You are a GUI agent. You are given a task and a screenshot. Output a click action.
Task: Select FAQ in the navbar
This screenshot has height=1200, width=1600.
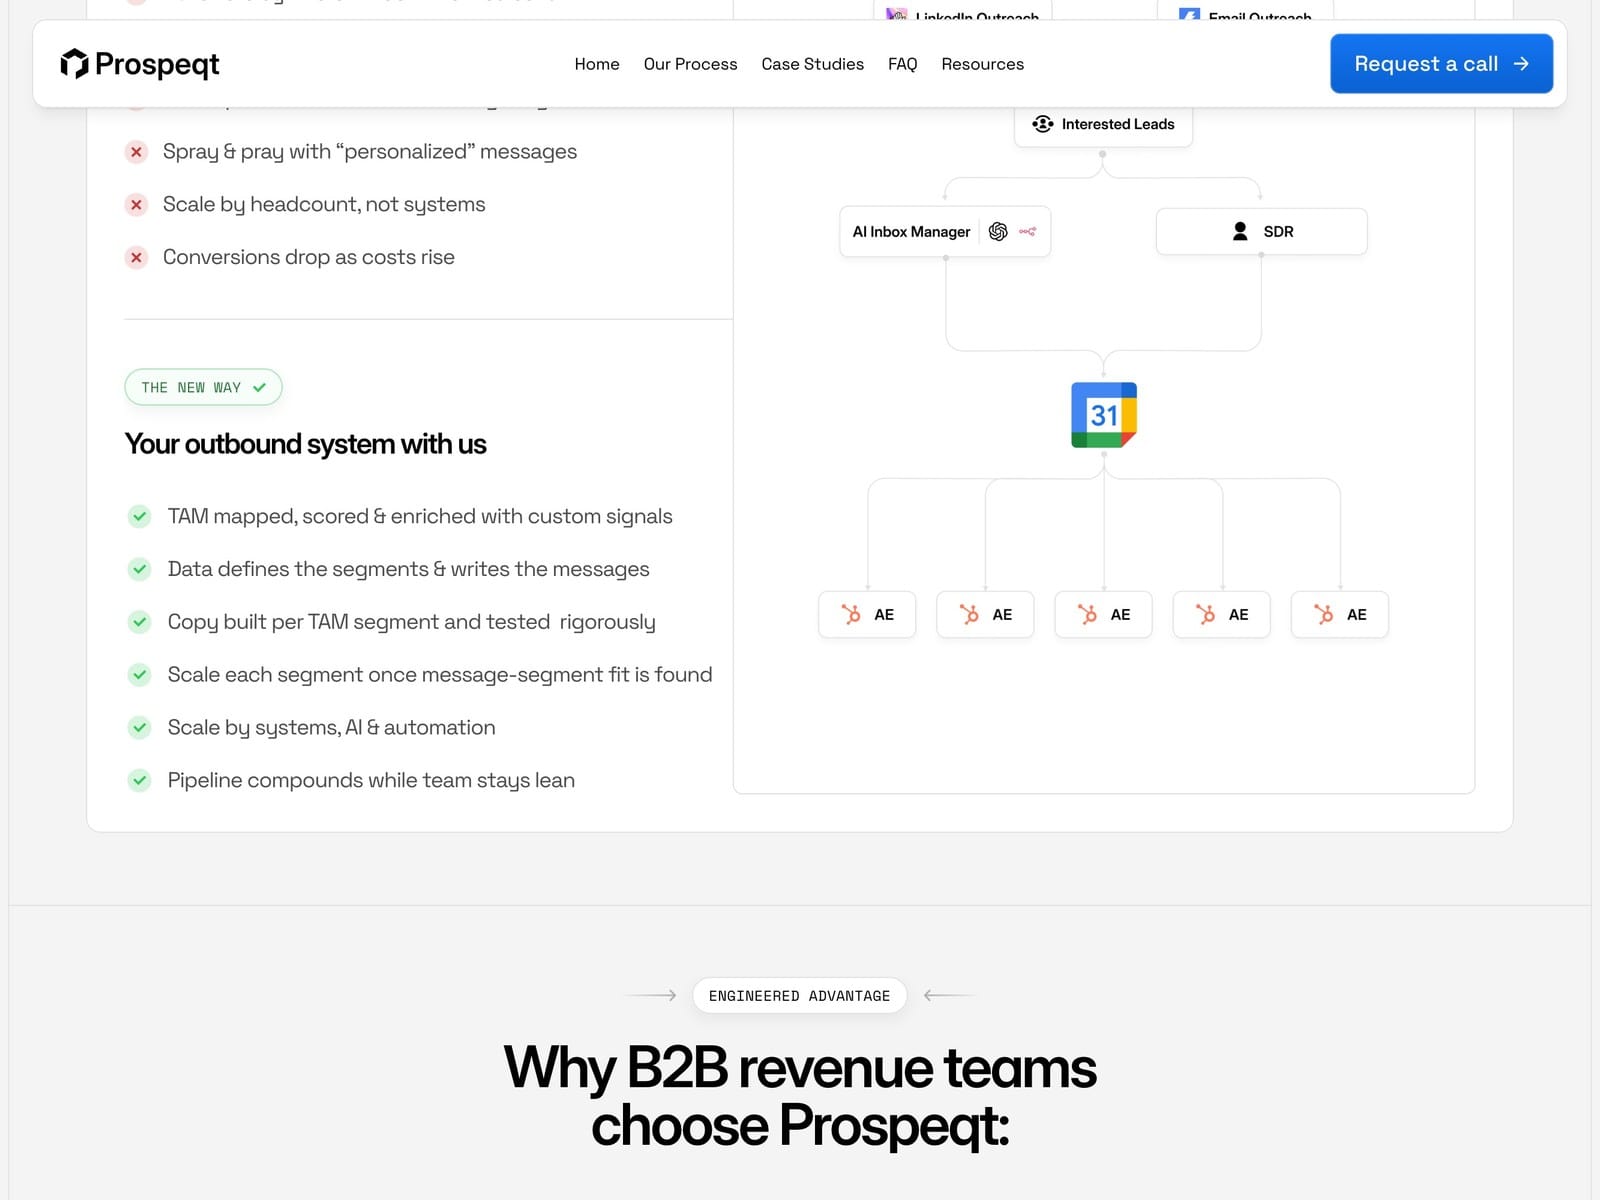902,64
